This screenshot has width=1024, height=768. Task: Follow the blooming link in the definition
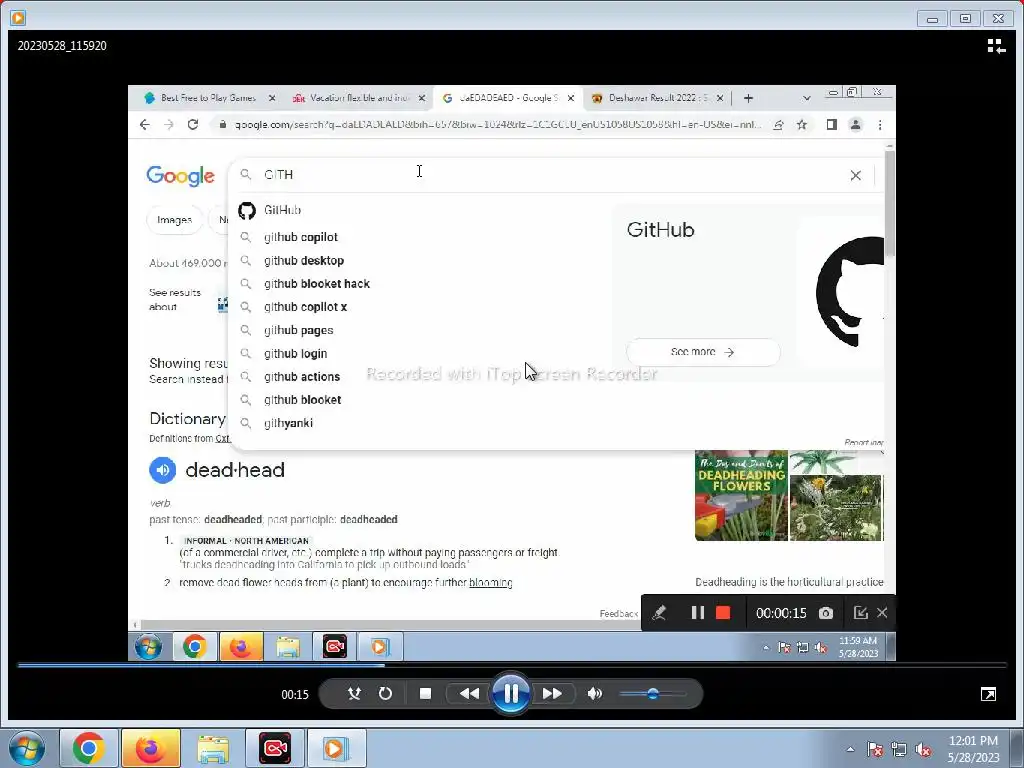(x=490, y=583)
